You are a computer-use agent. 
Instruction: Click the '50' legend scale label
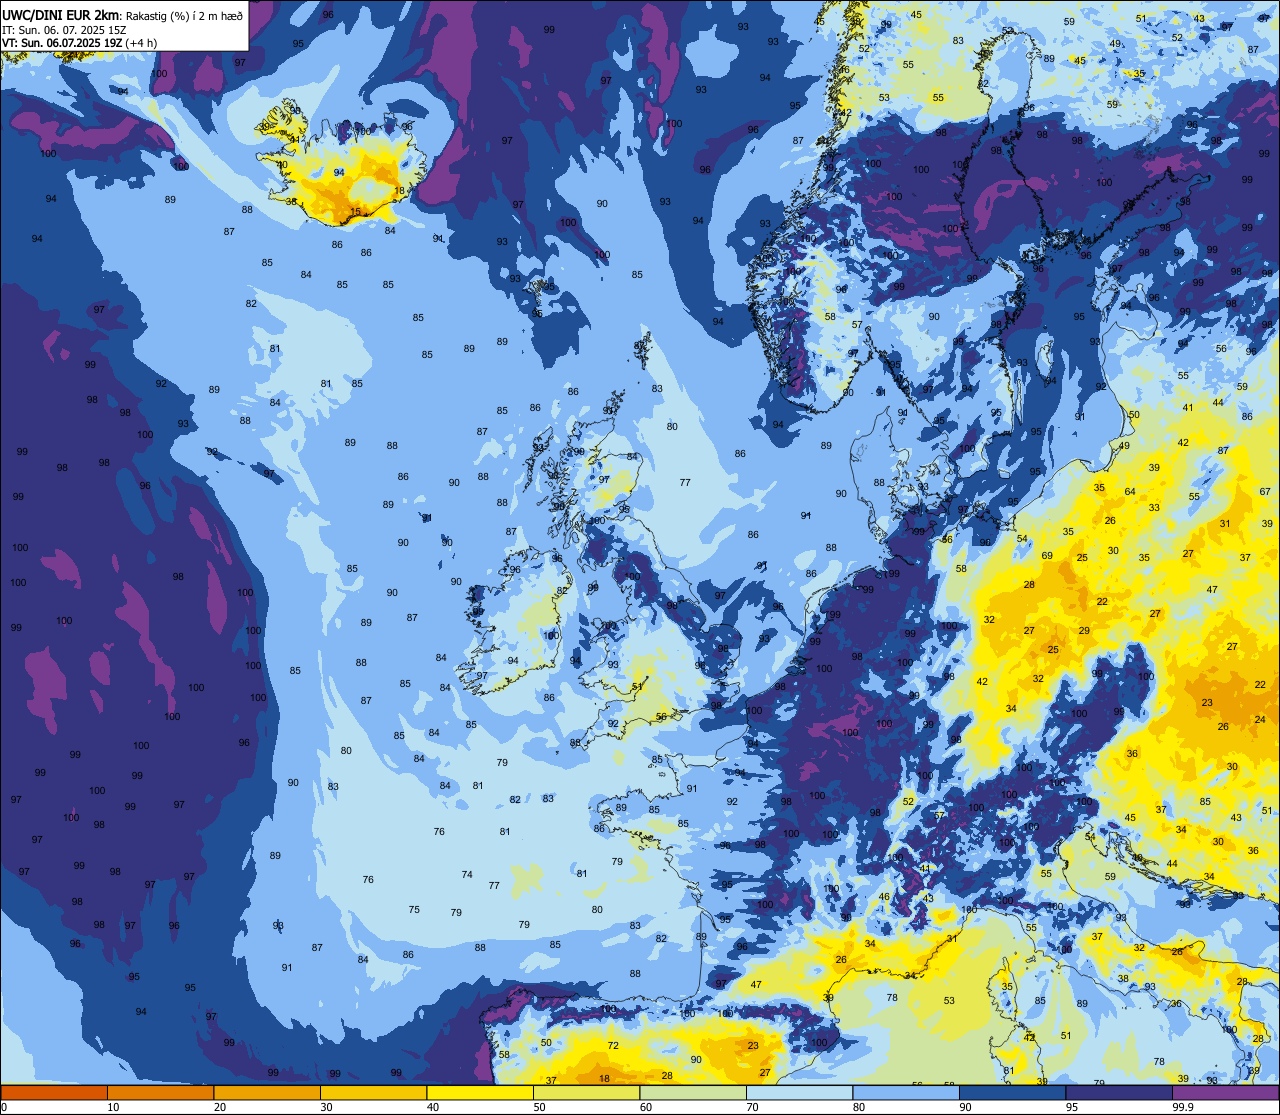(540, 1107)
